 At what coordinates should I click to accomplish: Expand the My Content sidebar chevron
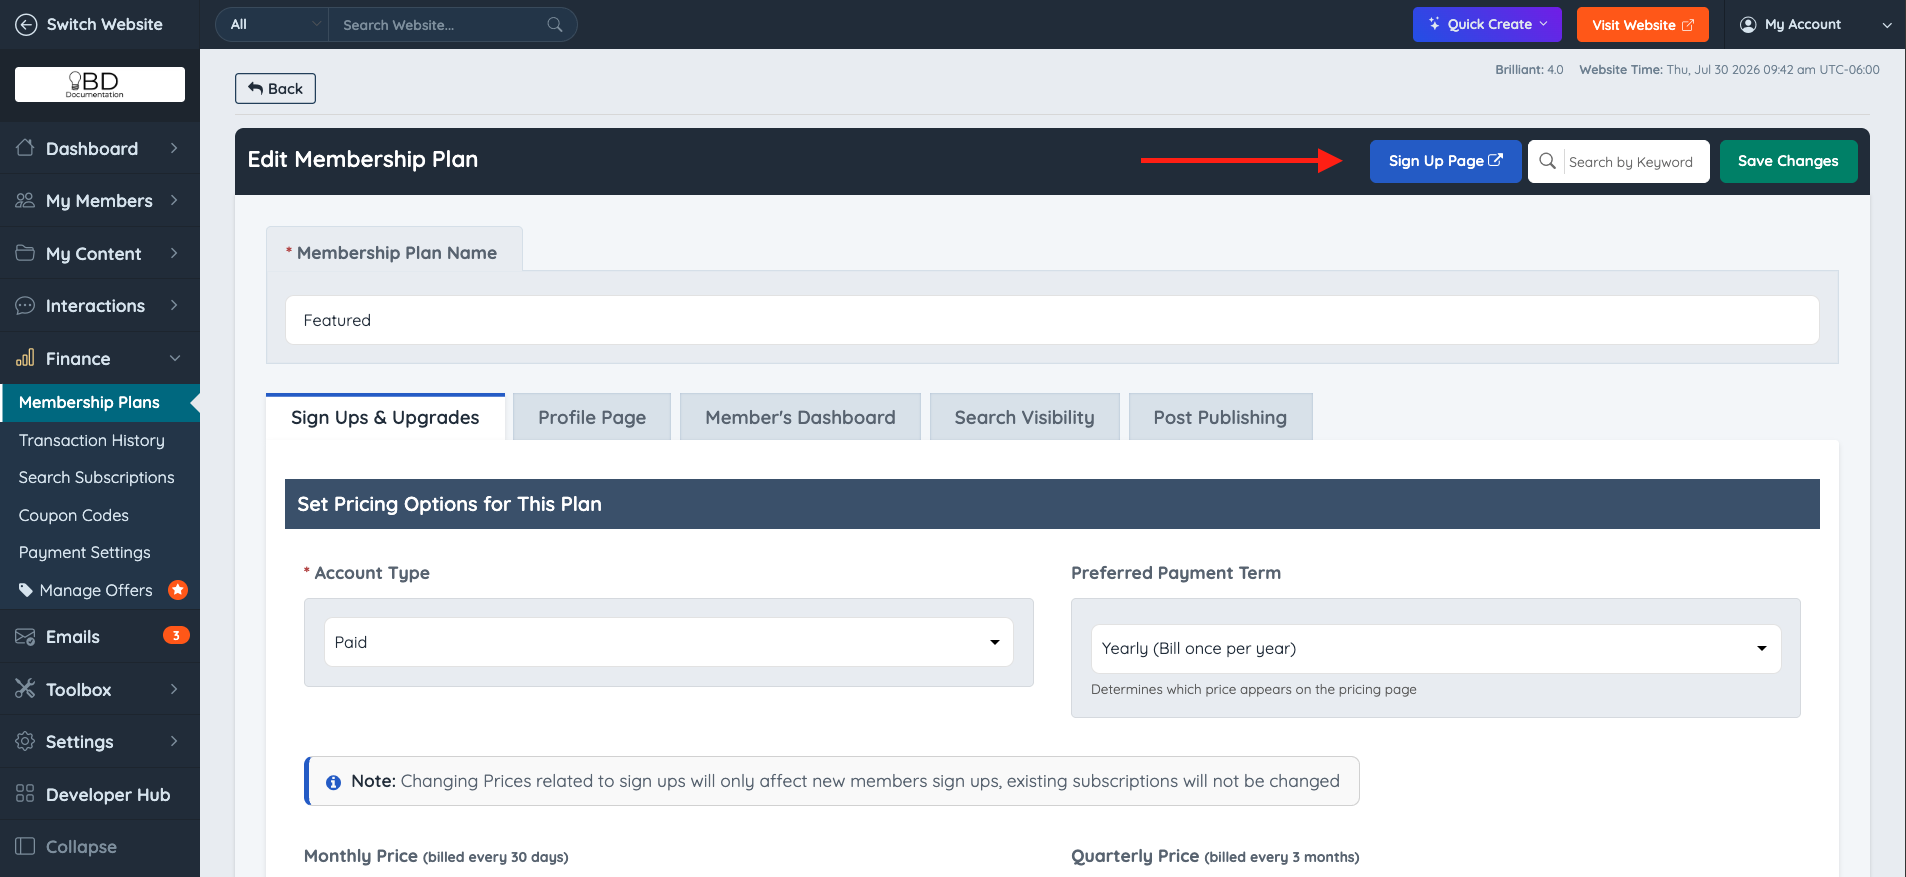click(x=174, y=253)
